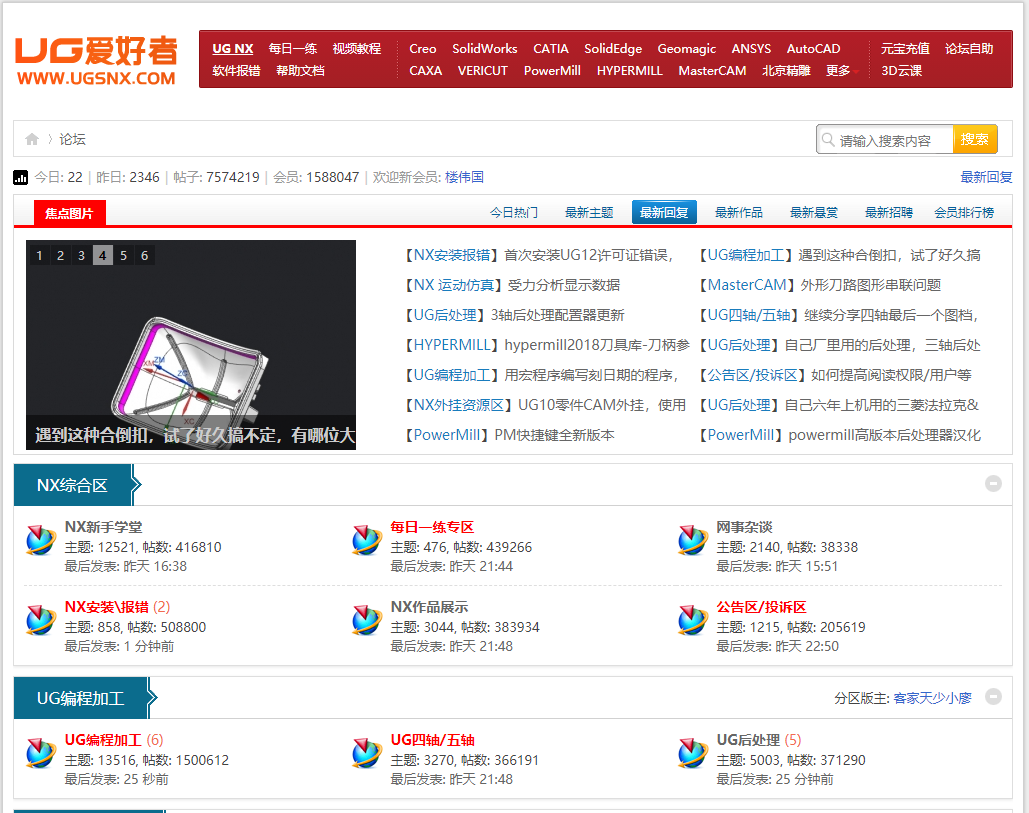Open CAXA navigation item
The image size is (1029, 813).
(x=425, y=70)
